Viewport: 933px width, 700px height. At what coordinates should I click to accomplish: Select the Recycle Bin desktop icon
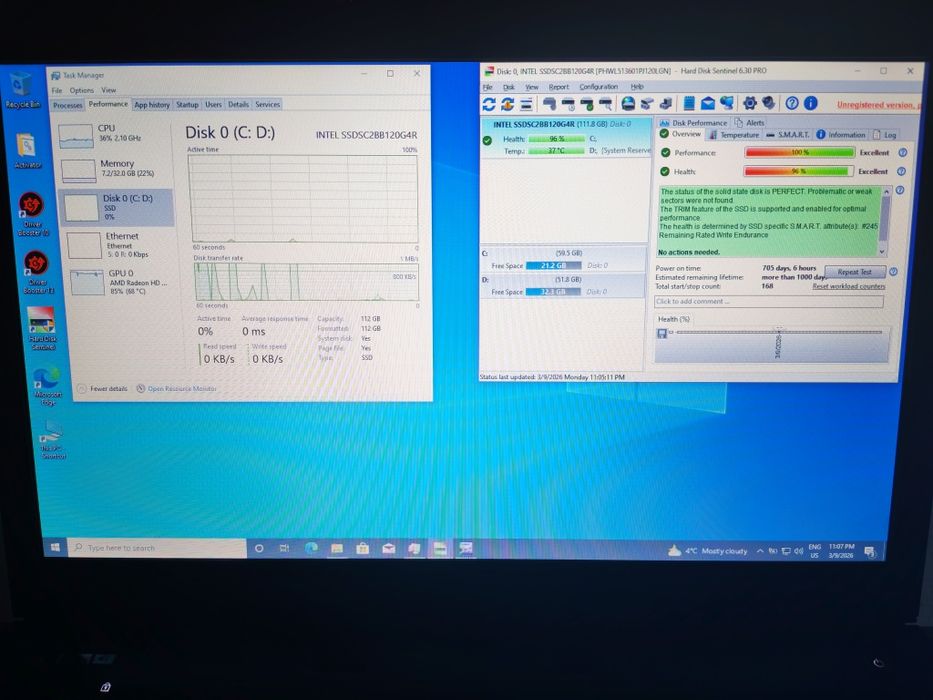tap(22, 90)
